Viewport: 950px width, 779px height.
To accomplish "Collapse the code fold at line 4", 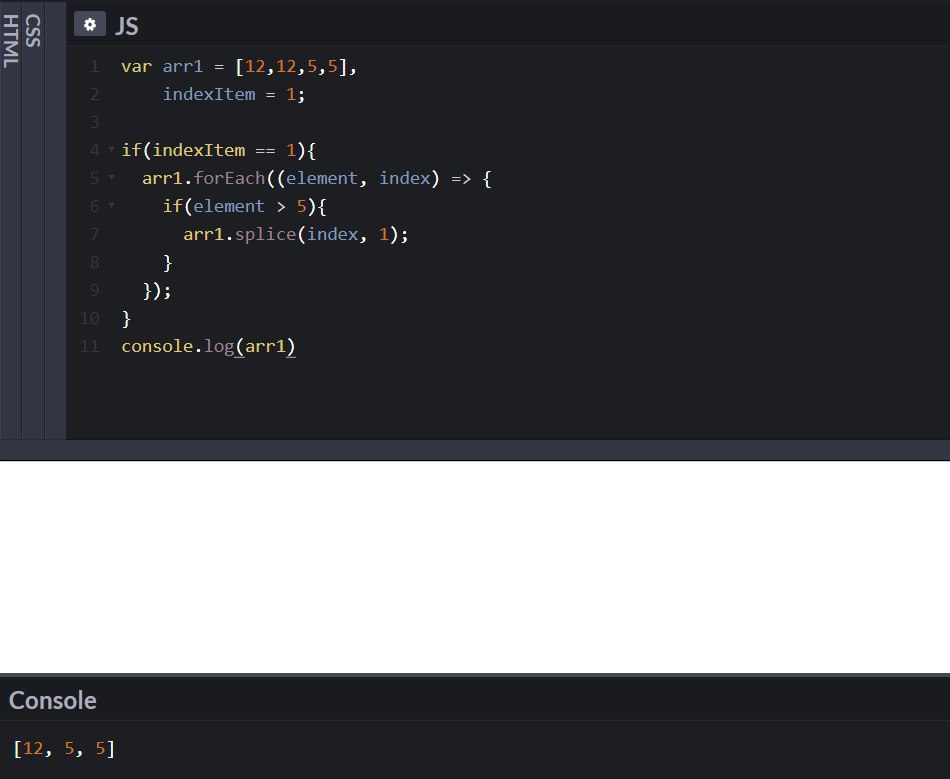I will pyautogui.click(x=111, y=149).
